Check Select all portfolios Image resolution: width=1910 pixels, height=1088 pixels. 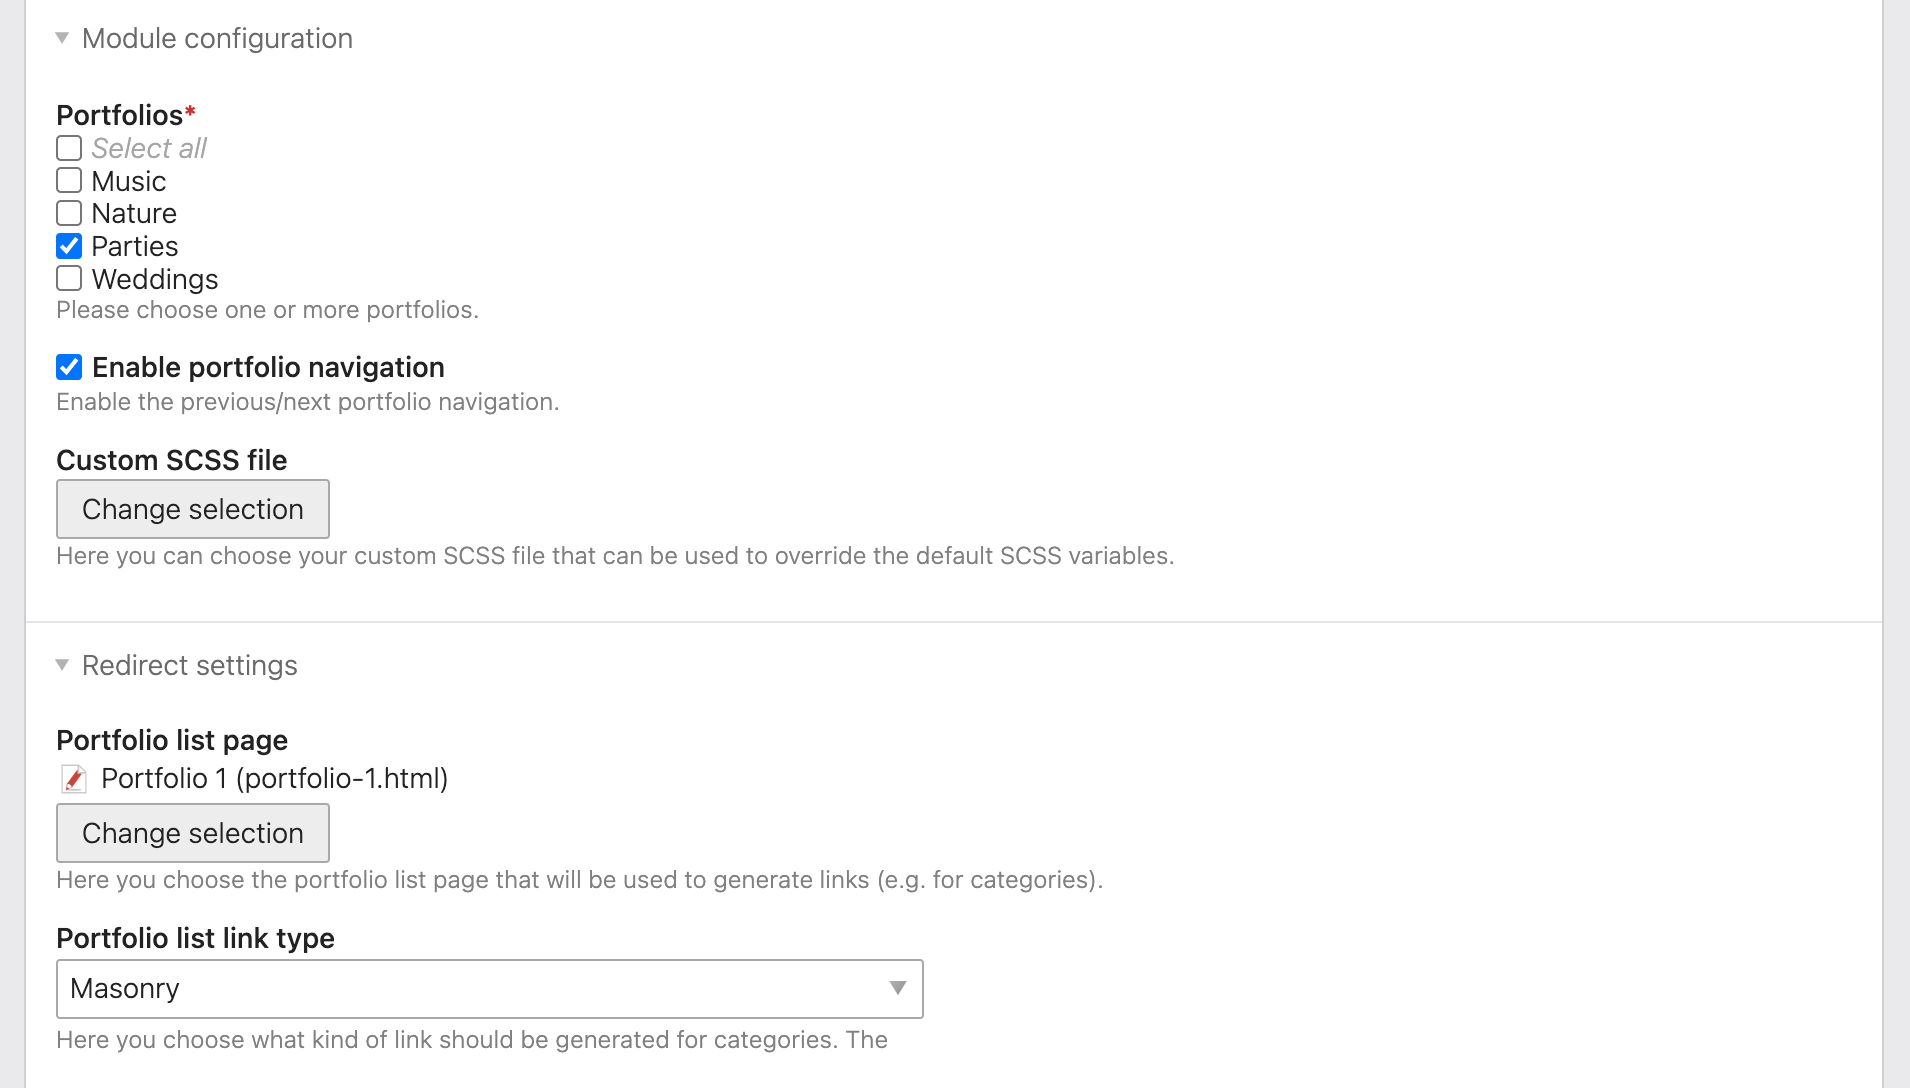pos(68,148)
